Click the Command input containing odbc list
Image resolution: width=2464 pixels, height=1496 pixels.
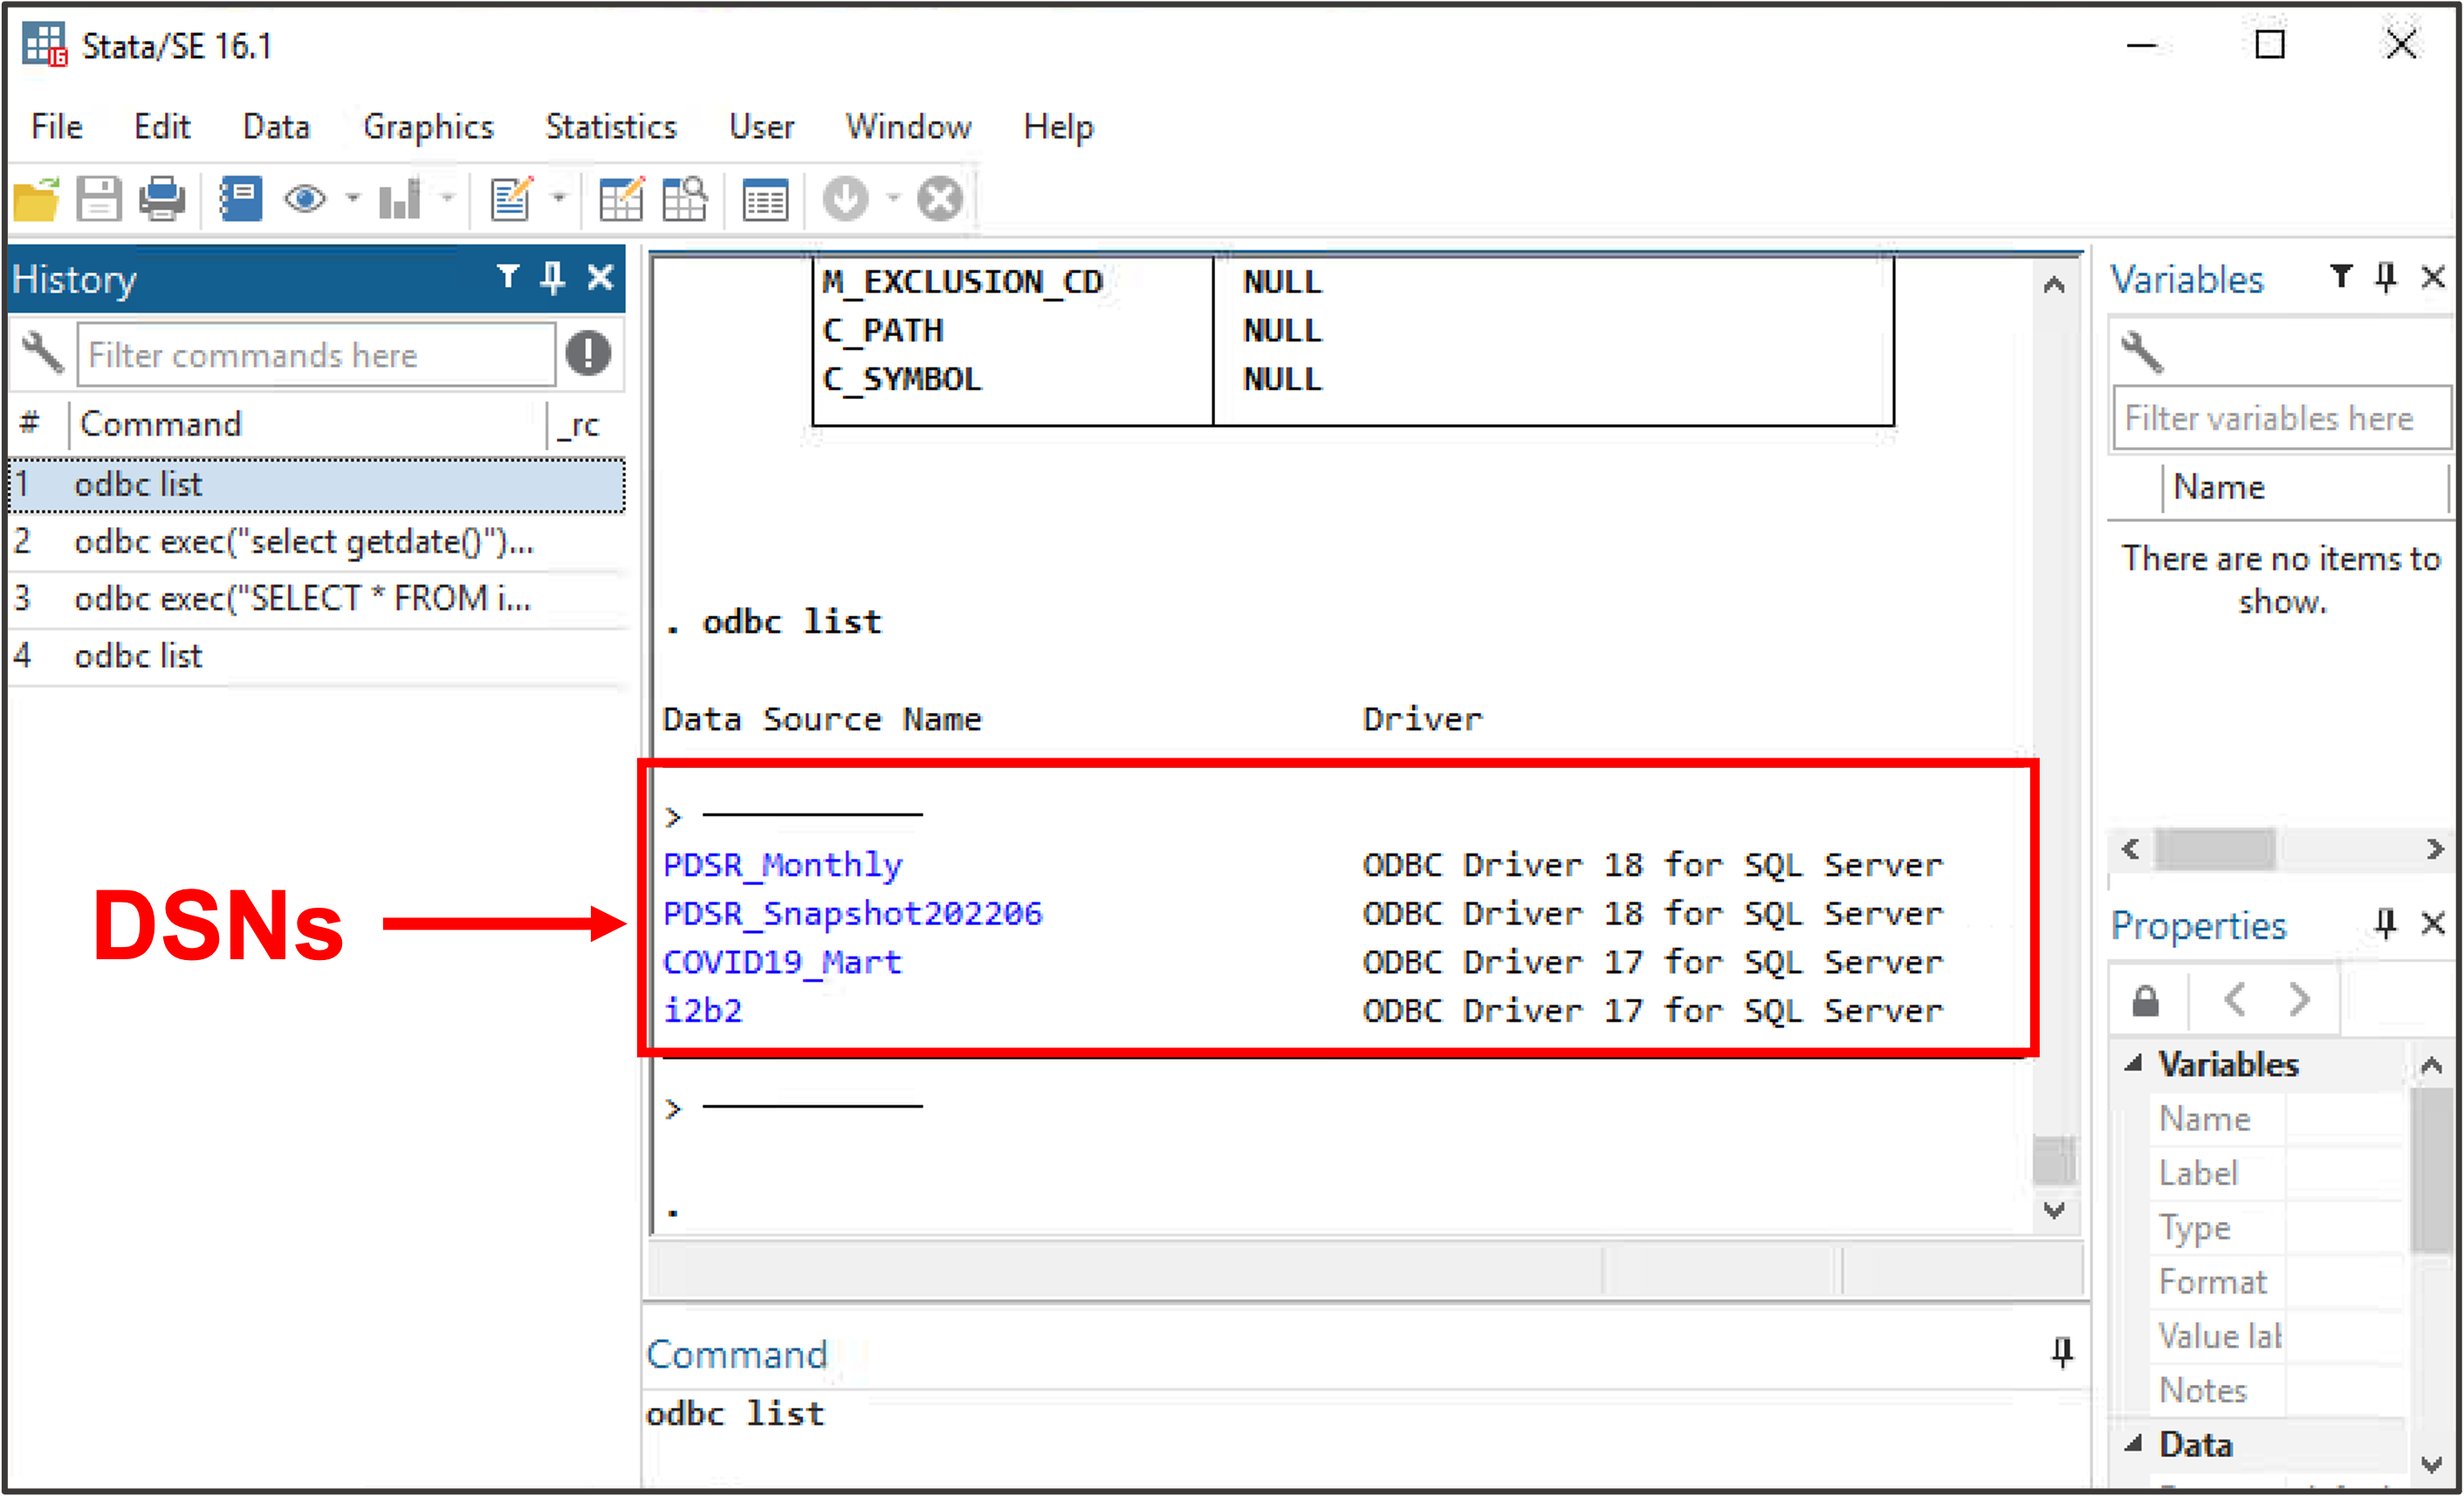click(x=1365, y=1414)
